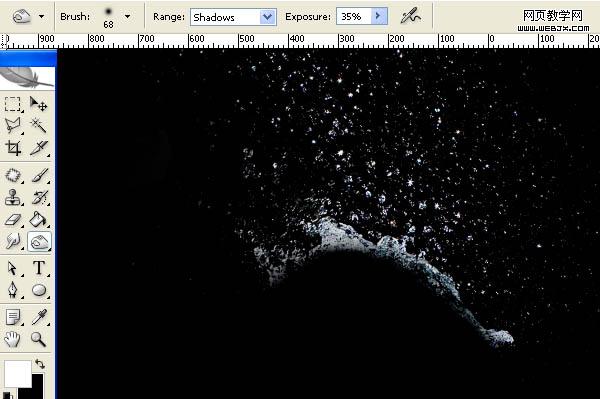
Task: Click the brush size 68 preview
Action: click(108, 17)
